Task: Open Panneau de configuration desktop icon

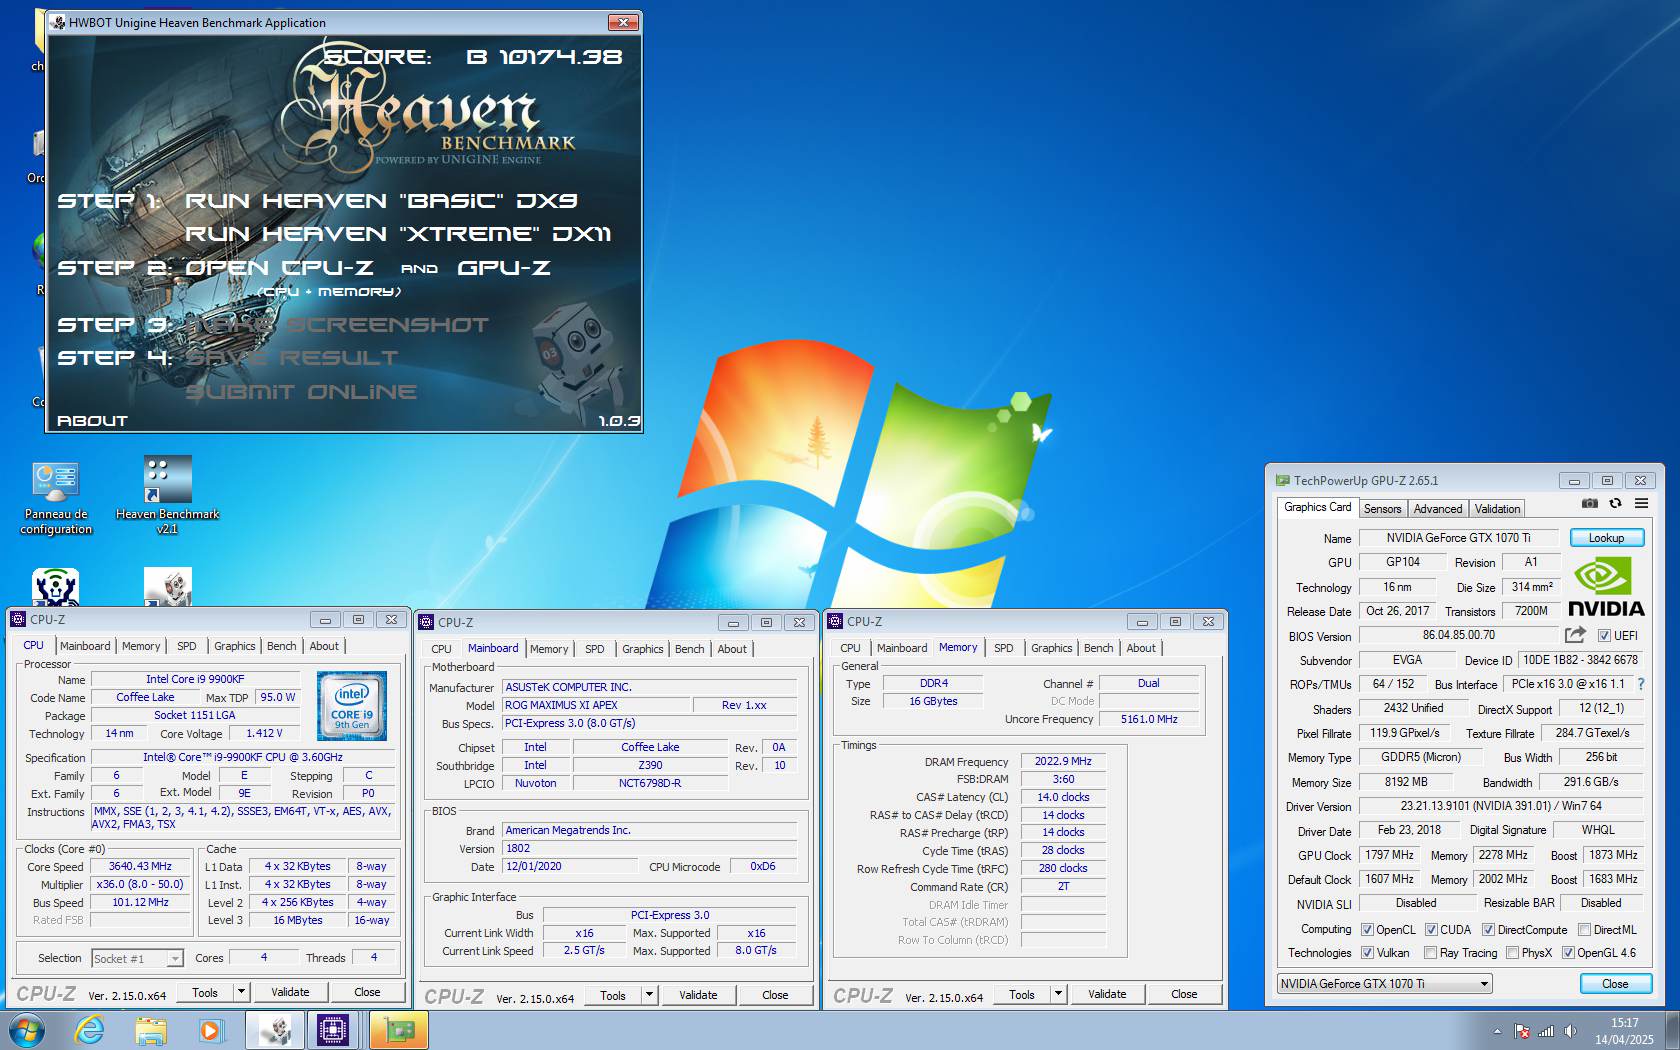Action: point(56,498)
